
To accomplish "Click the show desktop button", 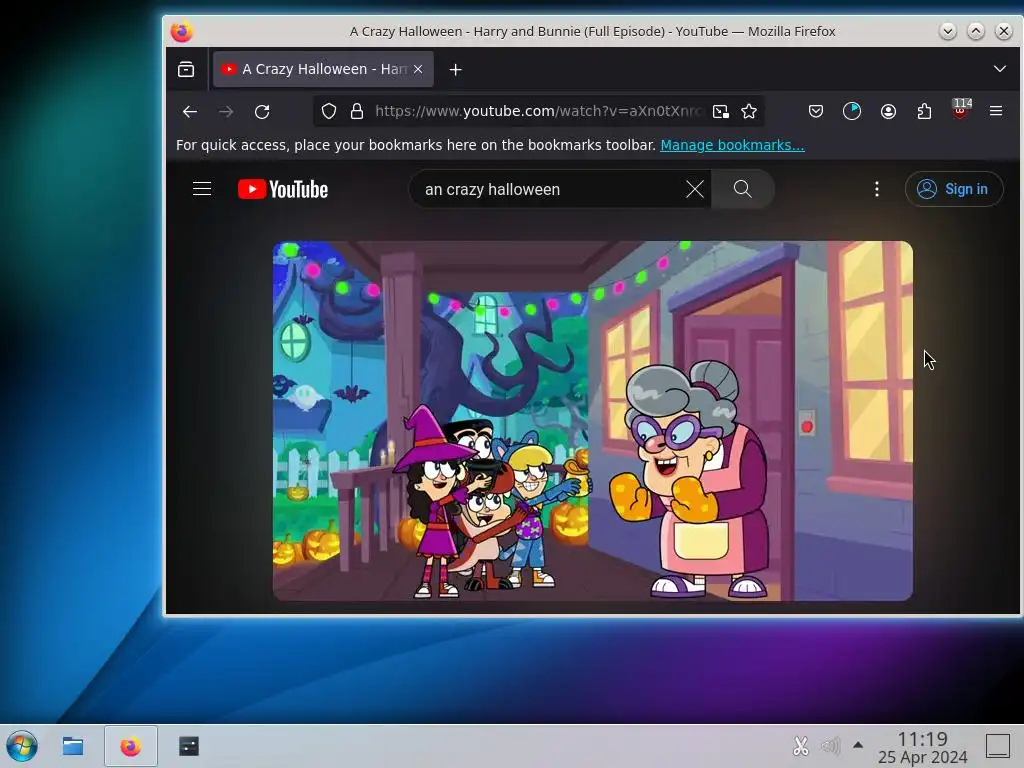I will pos(998,746).
